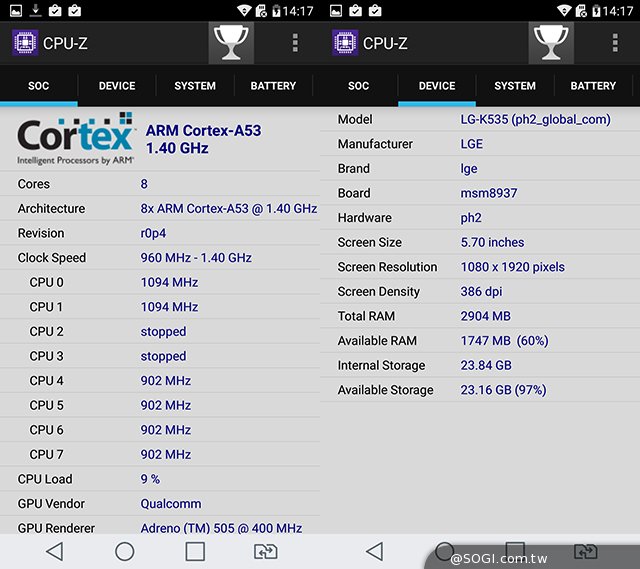Tap the Internal Storage value 23.84 GB
This screenshot has width=640, height=569.
[x=486, y=365]
